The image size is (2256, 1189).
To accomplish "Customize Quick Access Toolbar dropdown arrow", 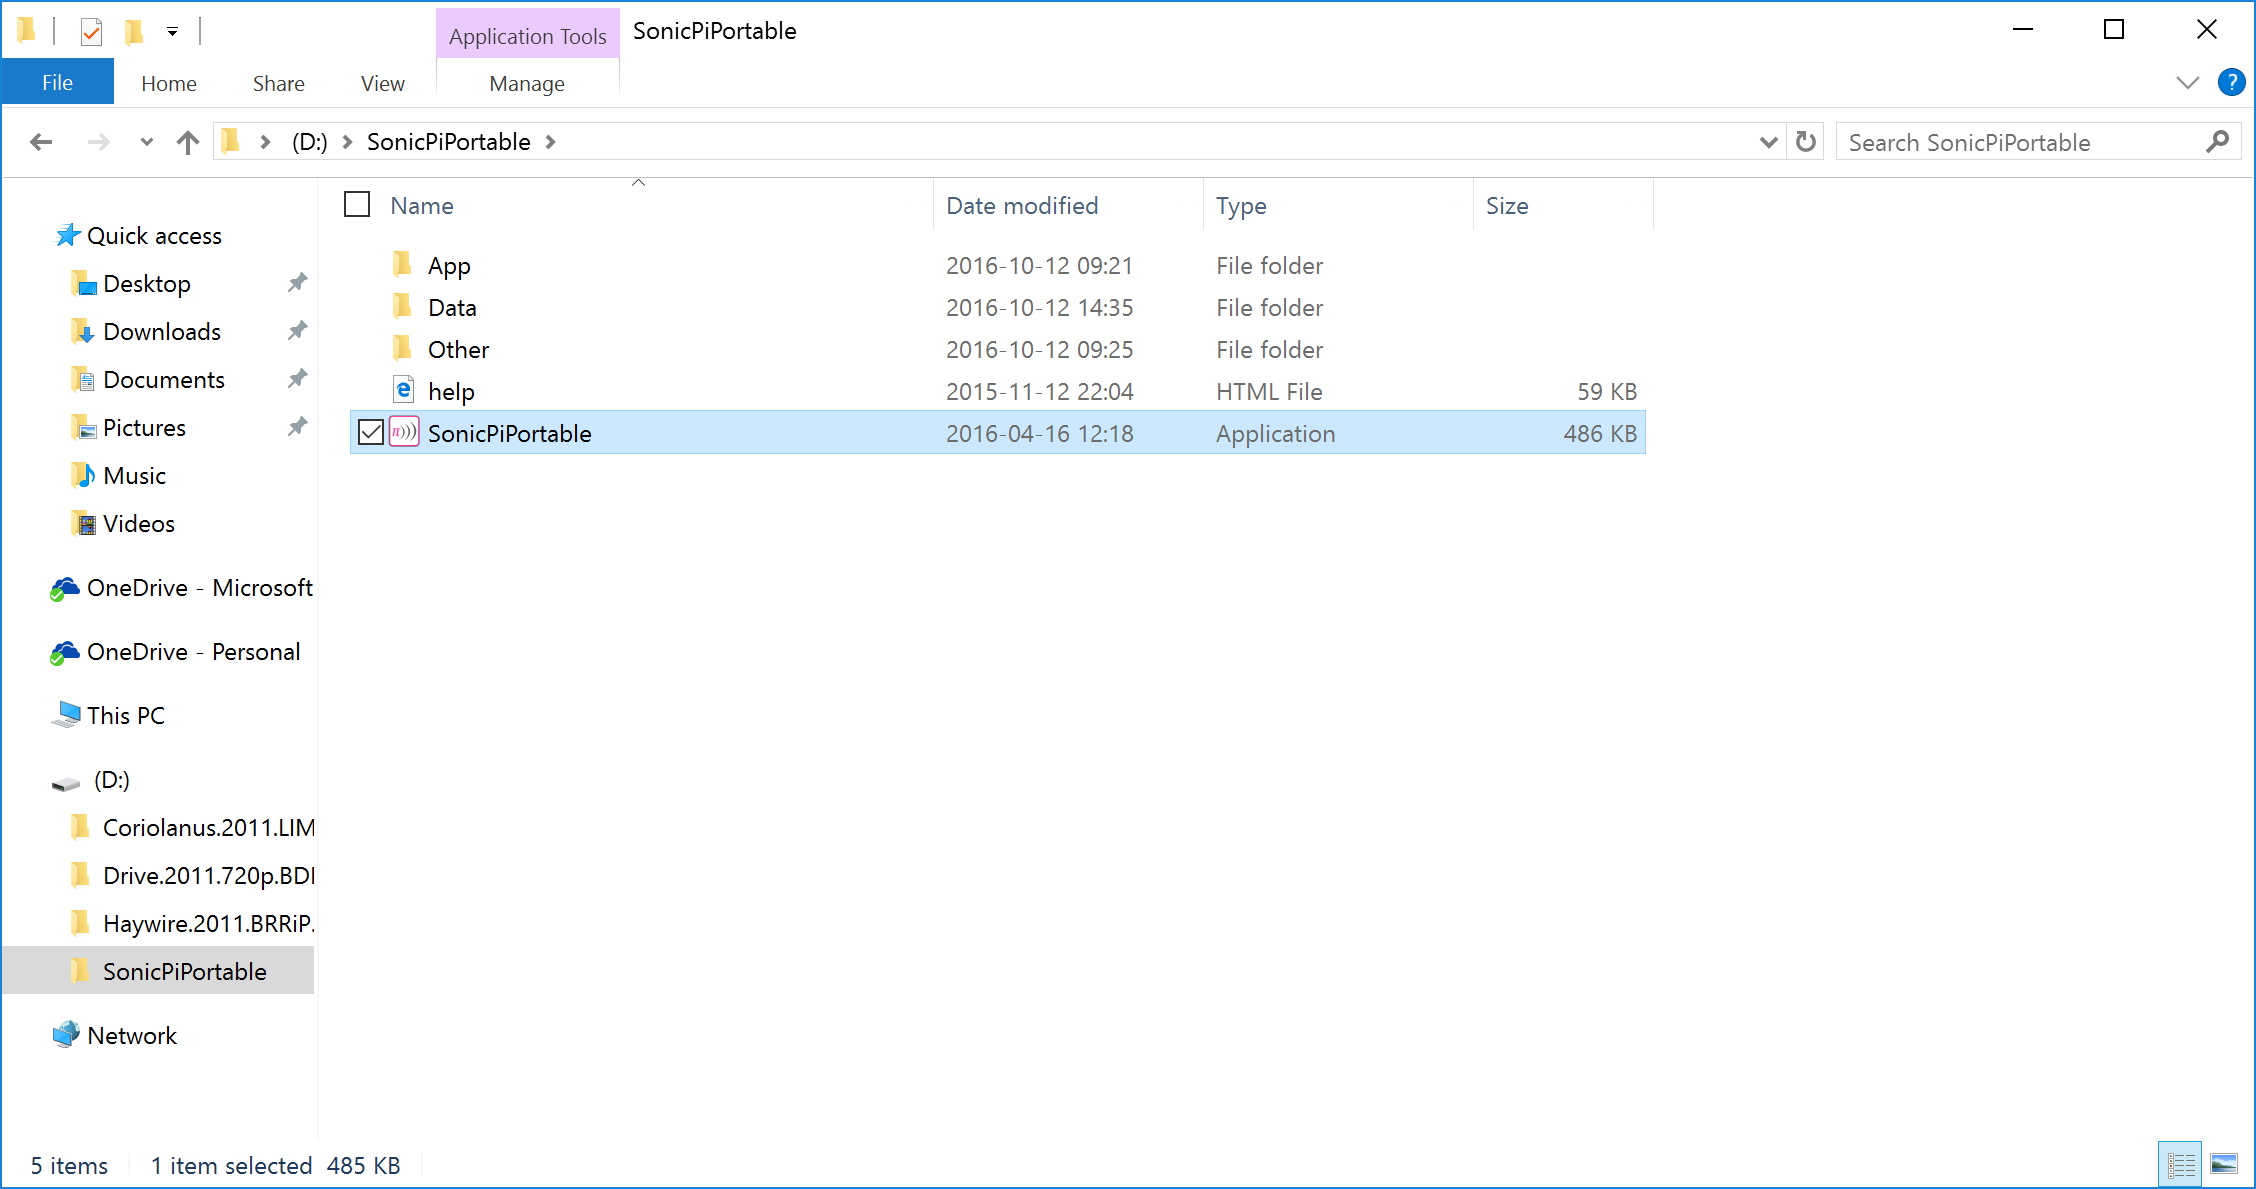I will pos(172,32).
